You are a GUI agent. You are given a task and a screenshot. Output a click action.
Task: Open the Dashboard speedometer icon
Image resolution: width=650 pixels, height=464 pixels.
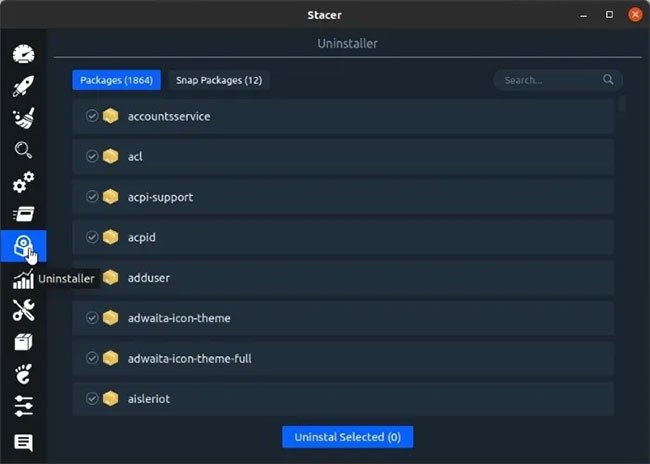coord(24,54)
